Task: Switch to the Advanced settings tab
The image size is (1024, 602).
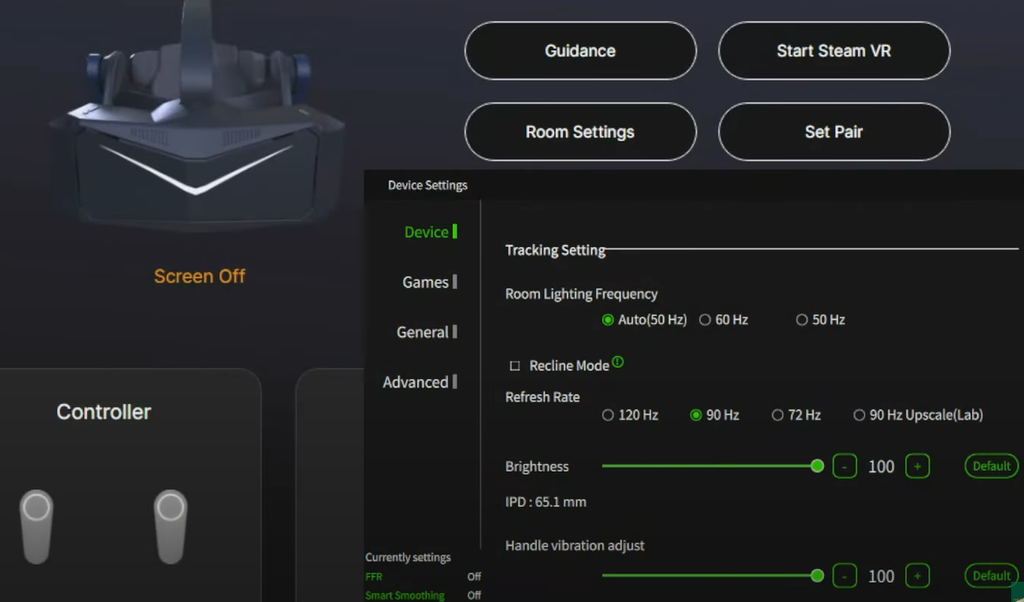Action: click(416, 382)
